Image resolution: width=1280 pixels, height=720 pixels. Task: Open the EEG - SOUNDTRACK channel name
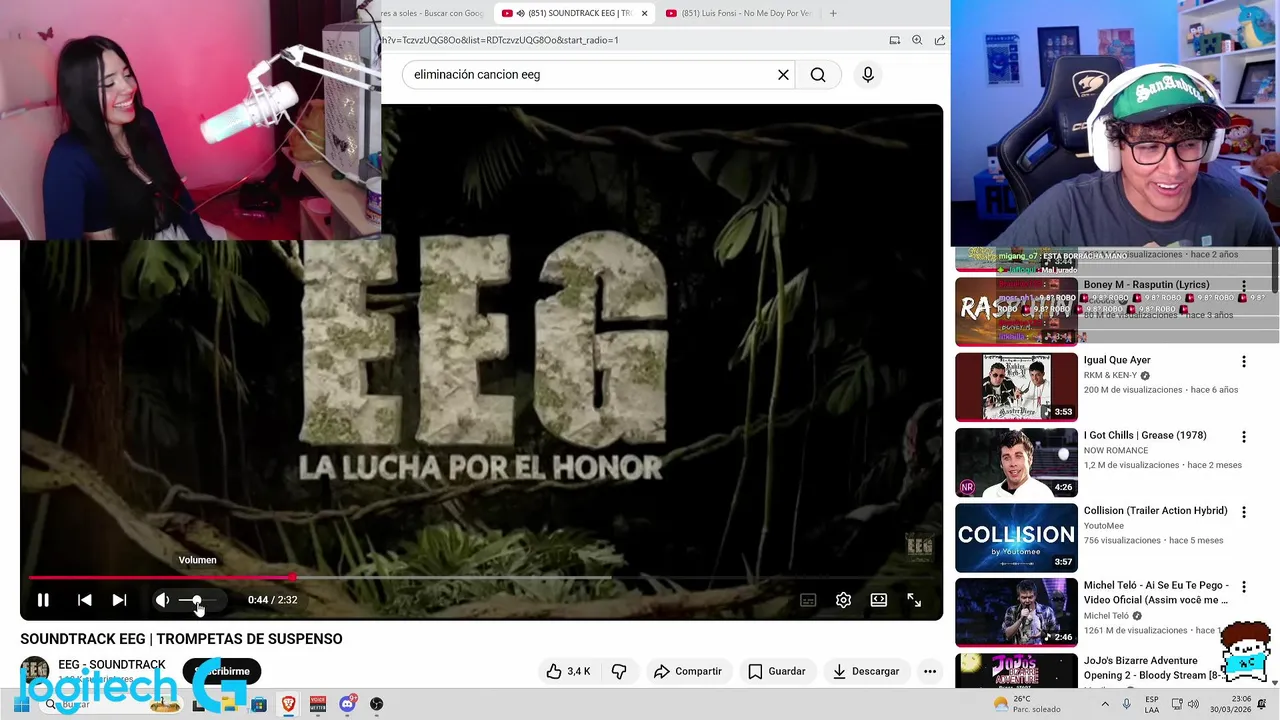pyautogui.click(x=112, y=665)
